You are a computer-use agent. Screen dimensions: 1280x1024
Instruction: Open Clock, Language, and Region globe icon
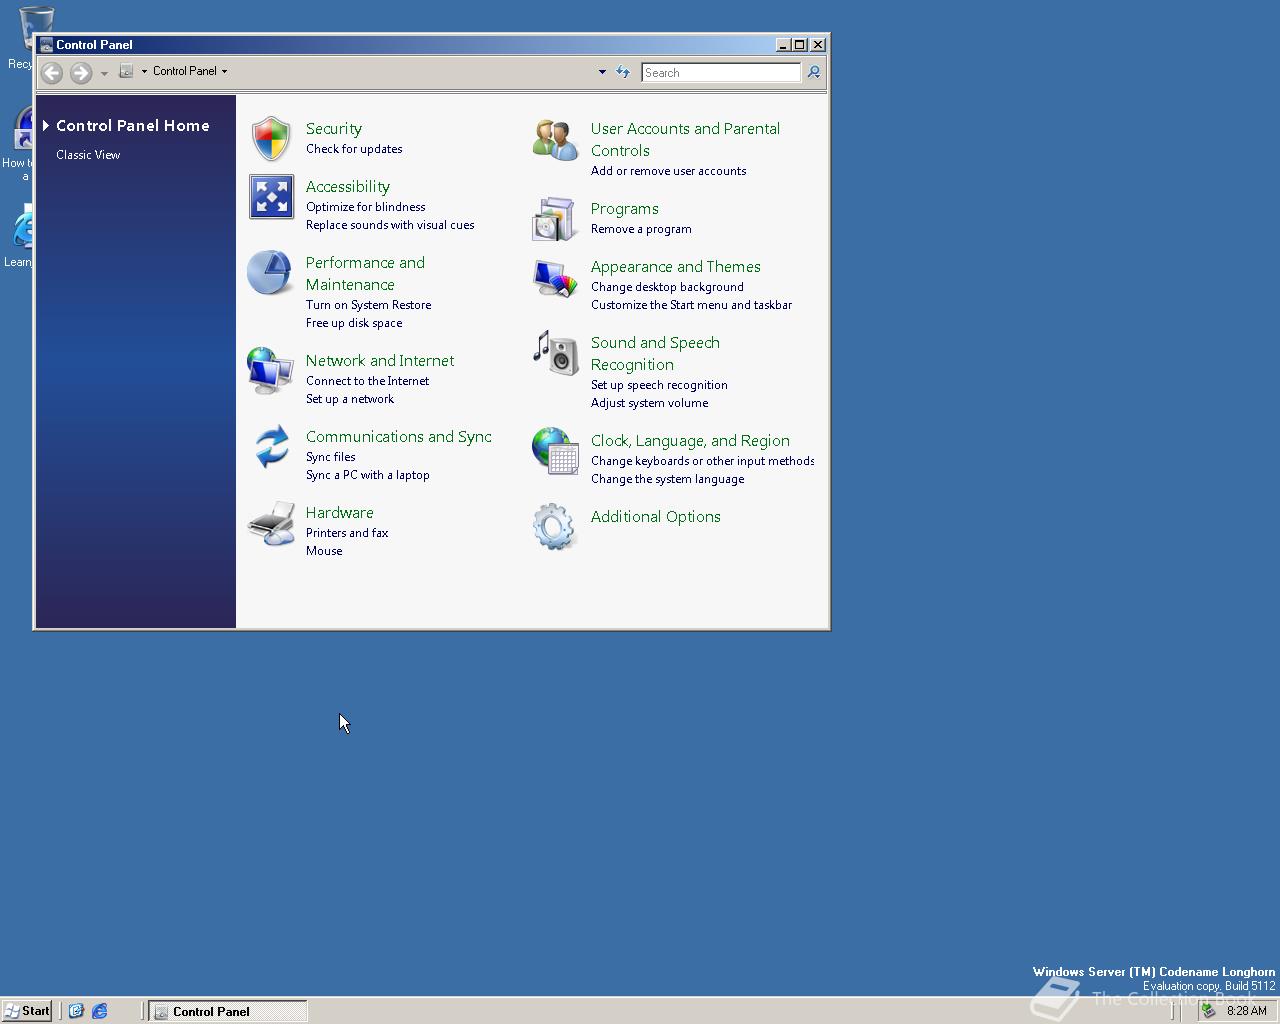(555, 451)
